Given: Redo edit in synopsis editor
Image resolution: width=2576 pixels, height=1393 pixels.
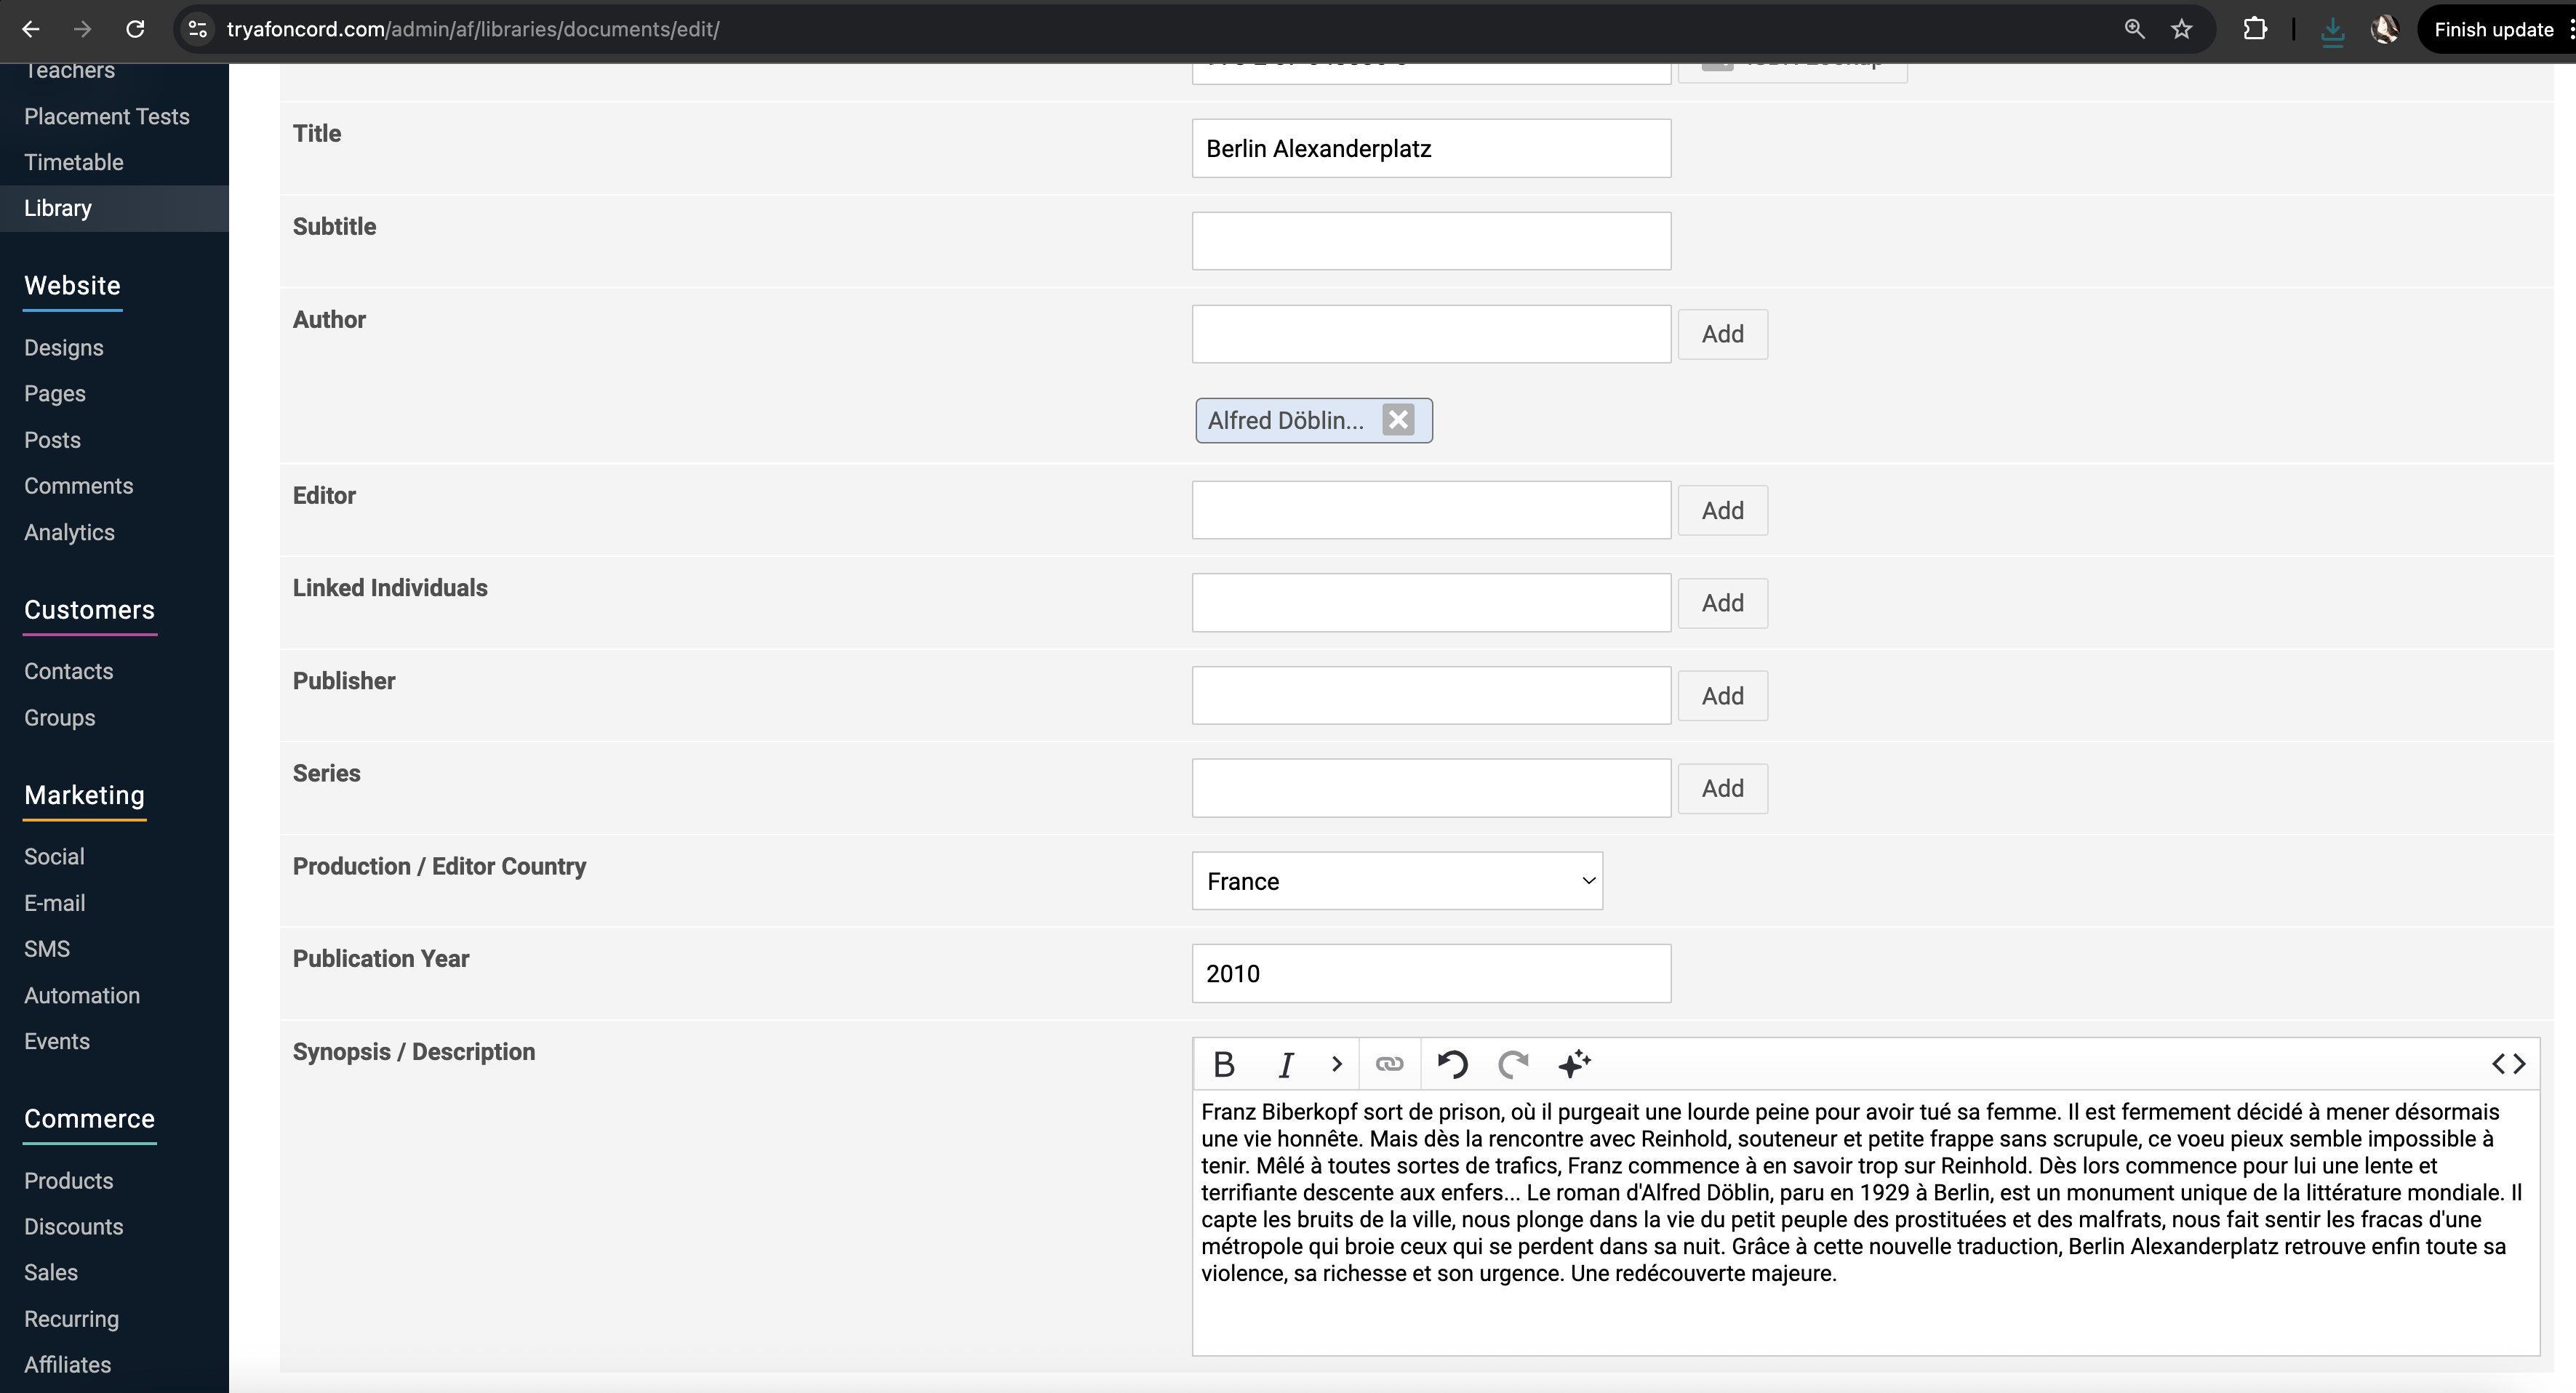Looking at the screenshot, I should click(x=1513, y=1064).
